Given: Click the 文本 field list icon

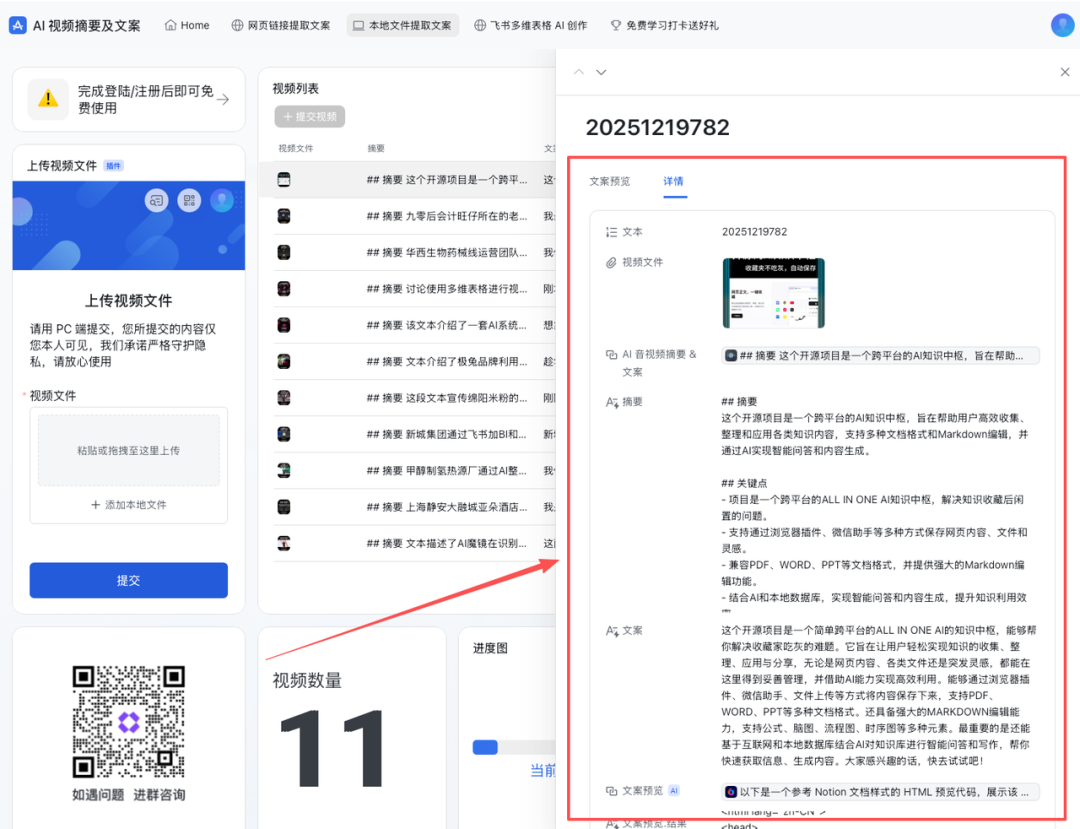Looking at the screenshot, I should click(611, 232).
